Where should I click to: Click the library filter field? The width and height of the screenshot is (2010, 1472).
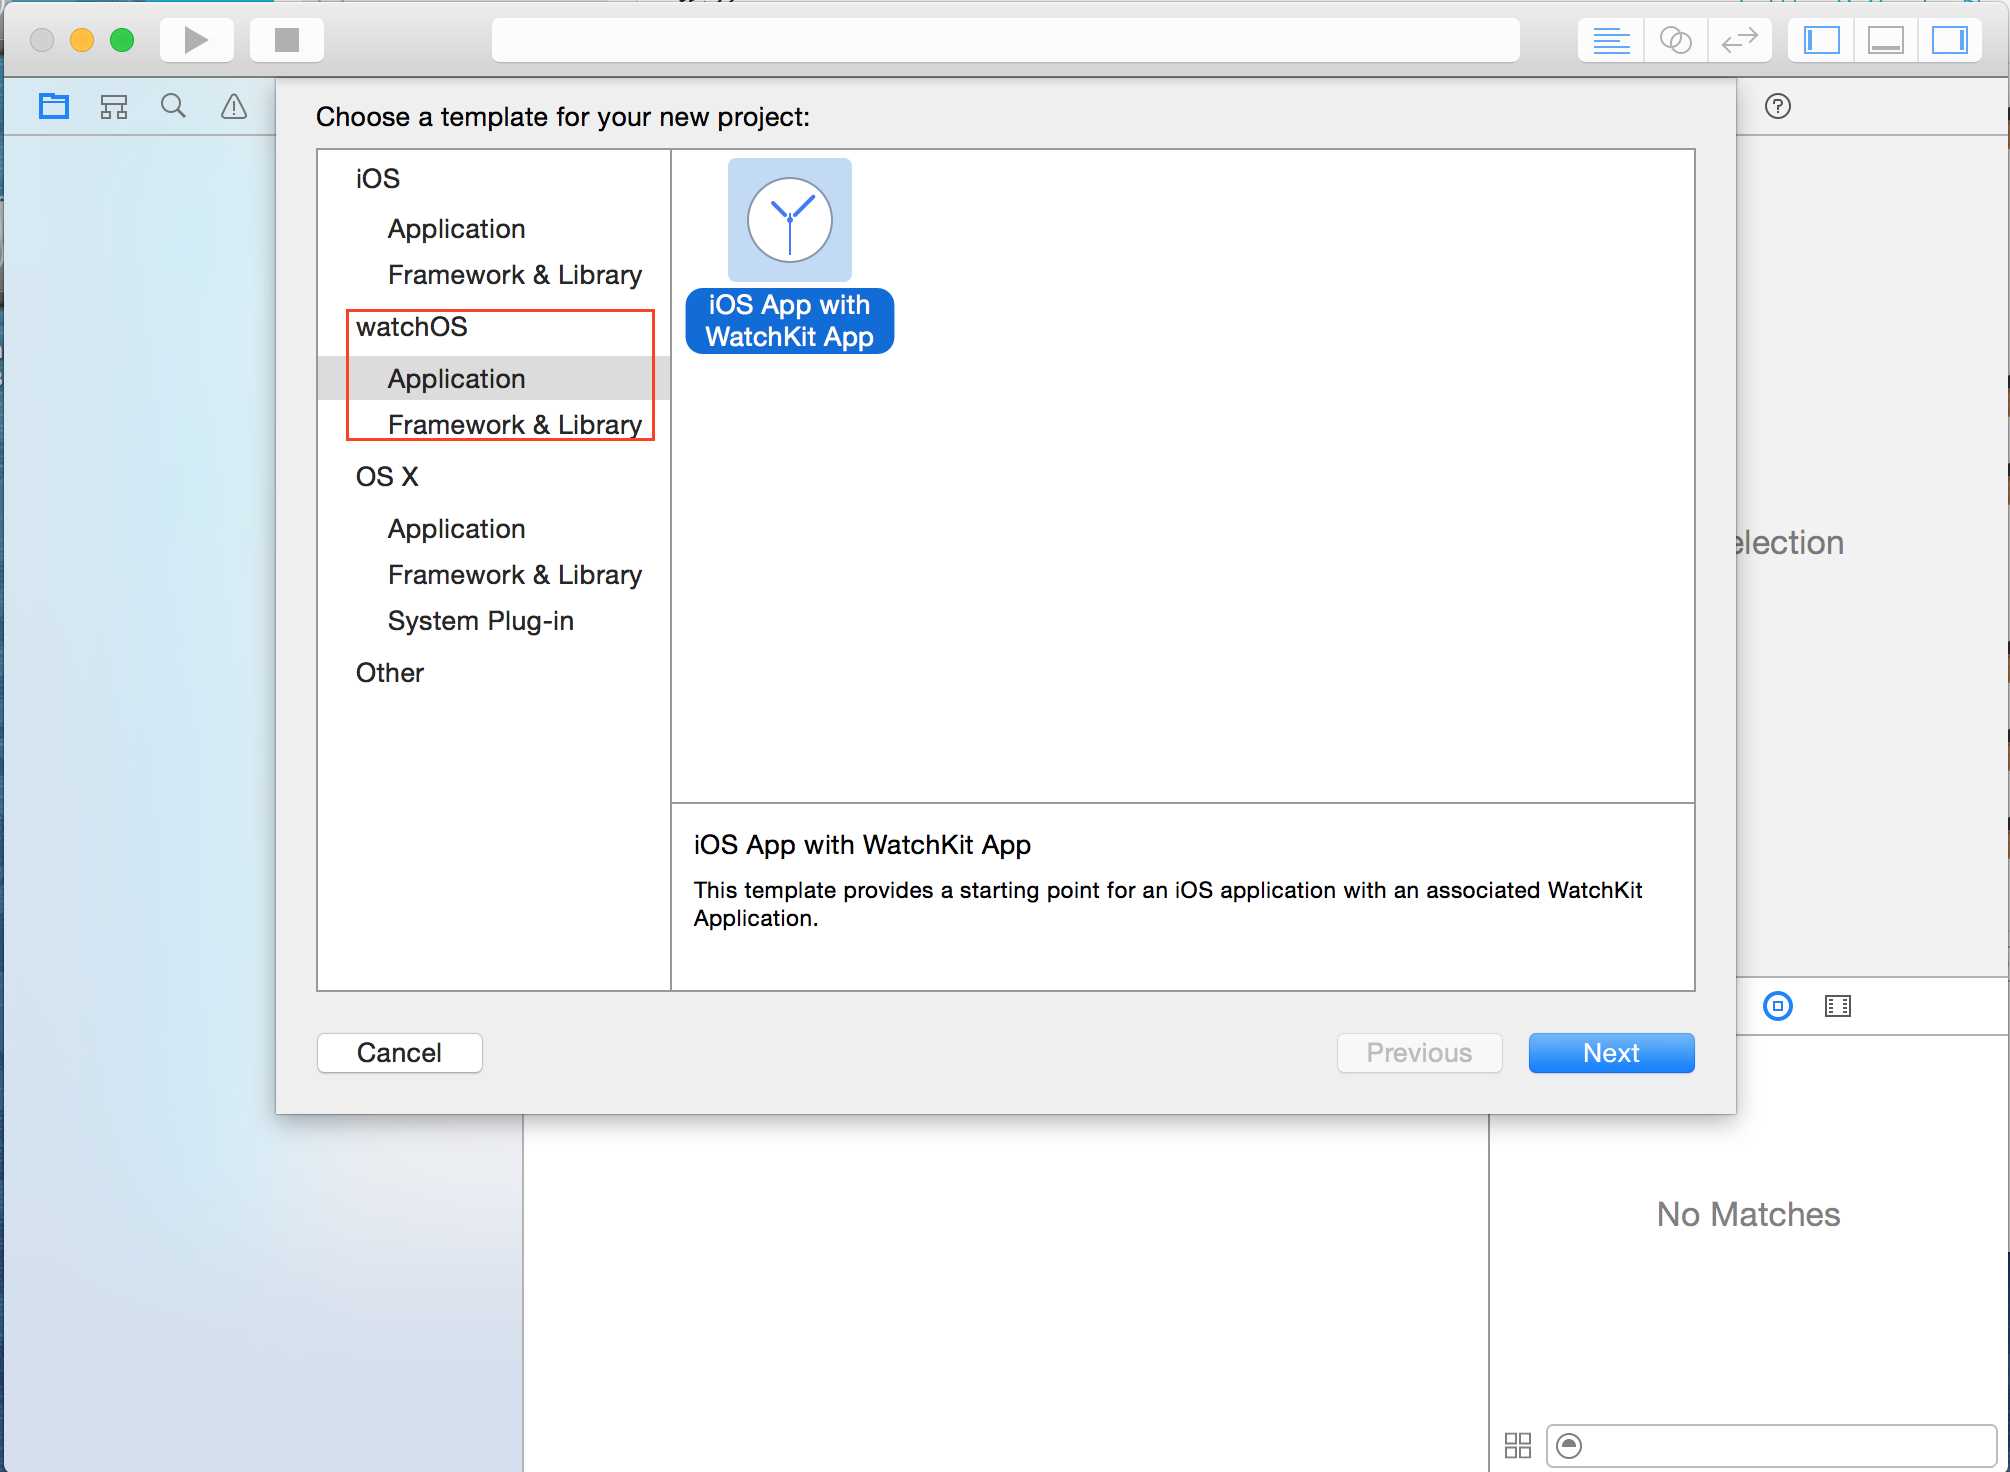[1771, 1446]
